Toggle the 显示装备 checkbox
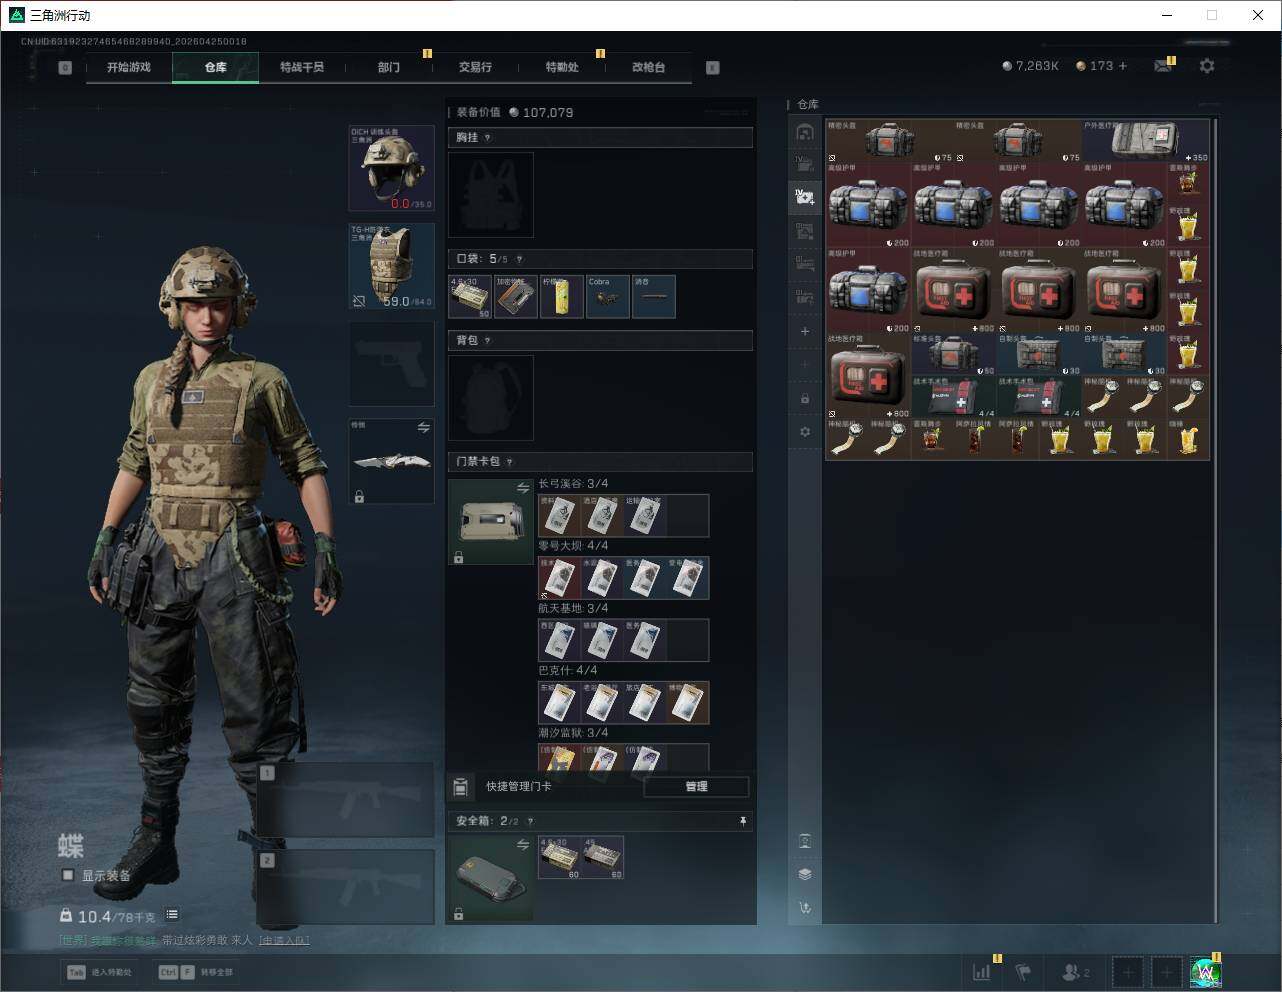This screenshot has height=992, width=1282. coord(68,875)
